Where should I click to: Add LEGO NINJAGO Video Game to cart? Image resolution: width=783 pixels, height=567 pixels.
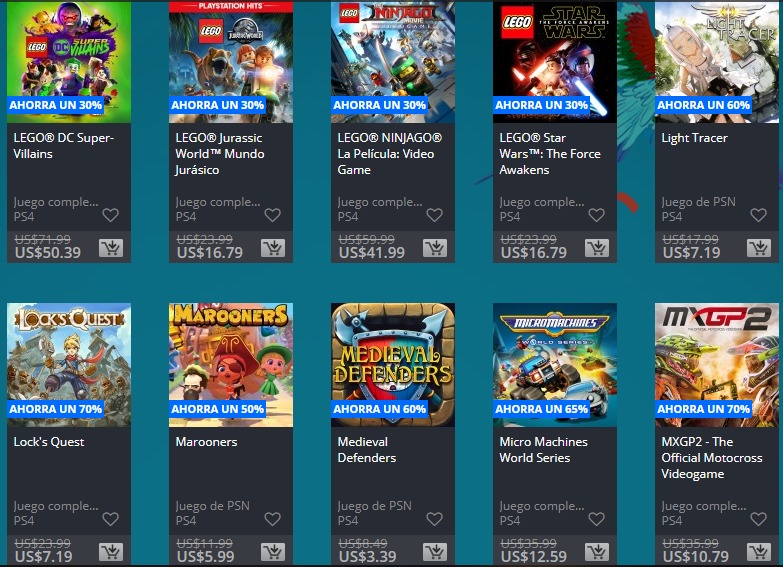tap(435, 248)
